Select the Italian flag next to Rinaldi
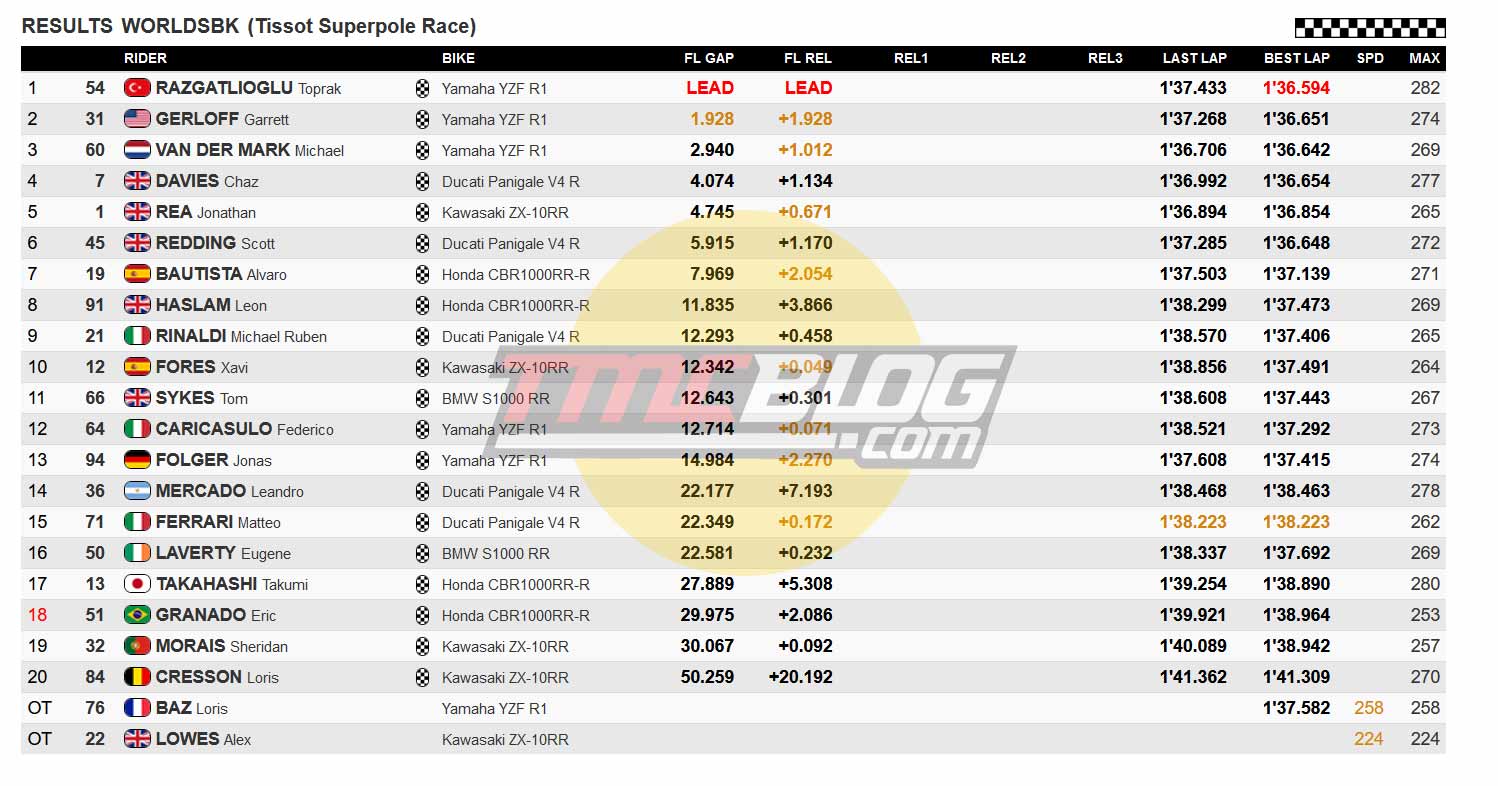The height and width of the screenshot is (786, 1498). click(x=137, y=336)
